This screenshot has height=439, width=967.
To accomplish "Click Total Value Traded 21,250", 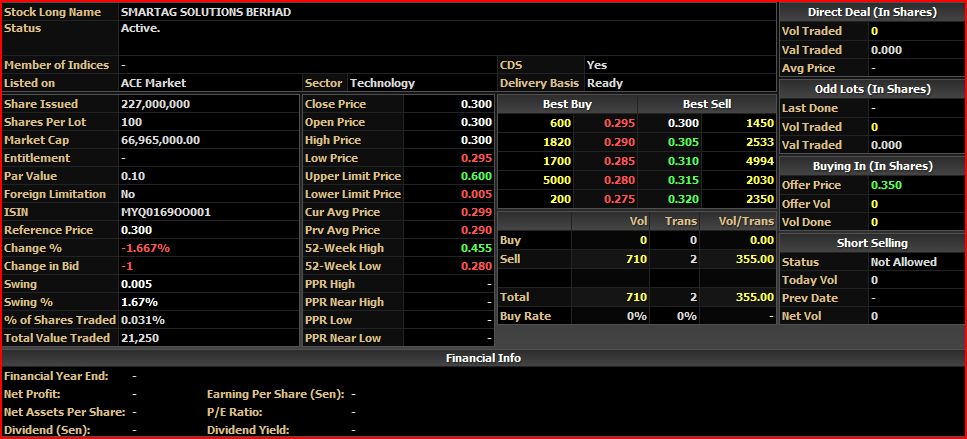I will point(141,338).
